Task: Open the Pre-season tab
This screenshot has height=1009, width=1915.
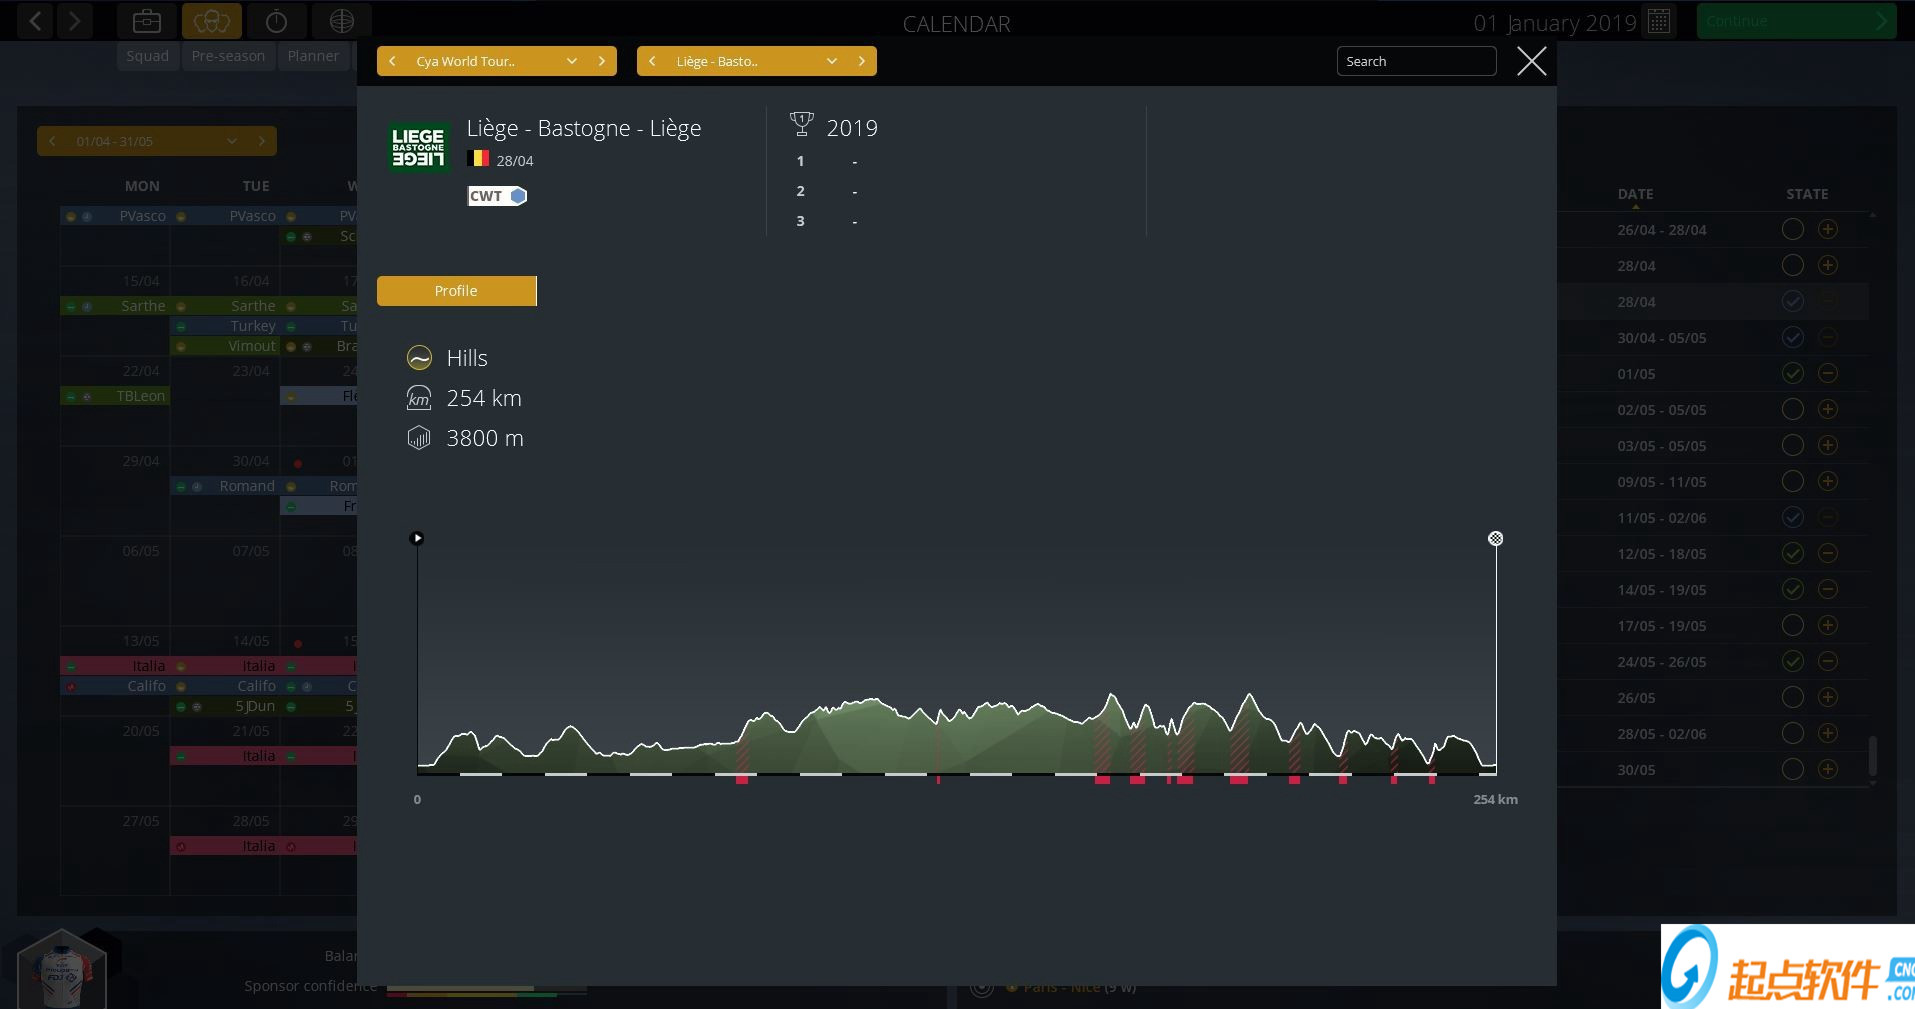Action: click(x=228, y=56)
